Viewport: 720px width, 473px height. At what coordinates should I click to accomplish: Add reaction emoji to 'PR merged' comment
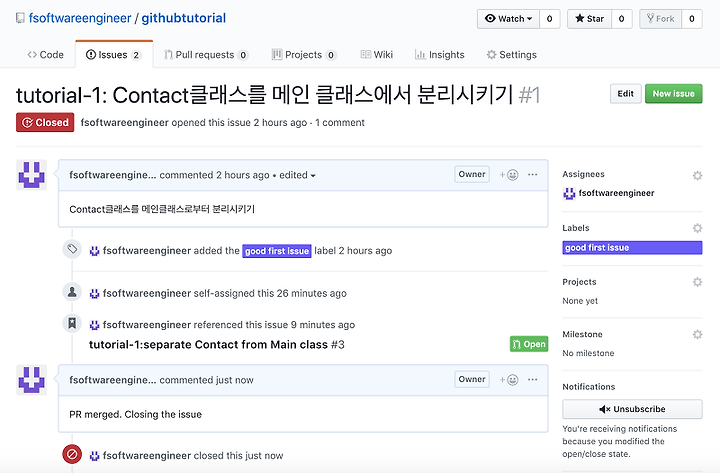click(509, 379)
